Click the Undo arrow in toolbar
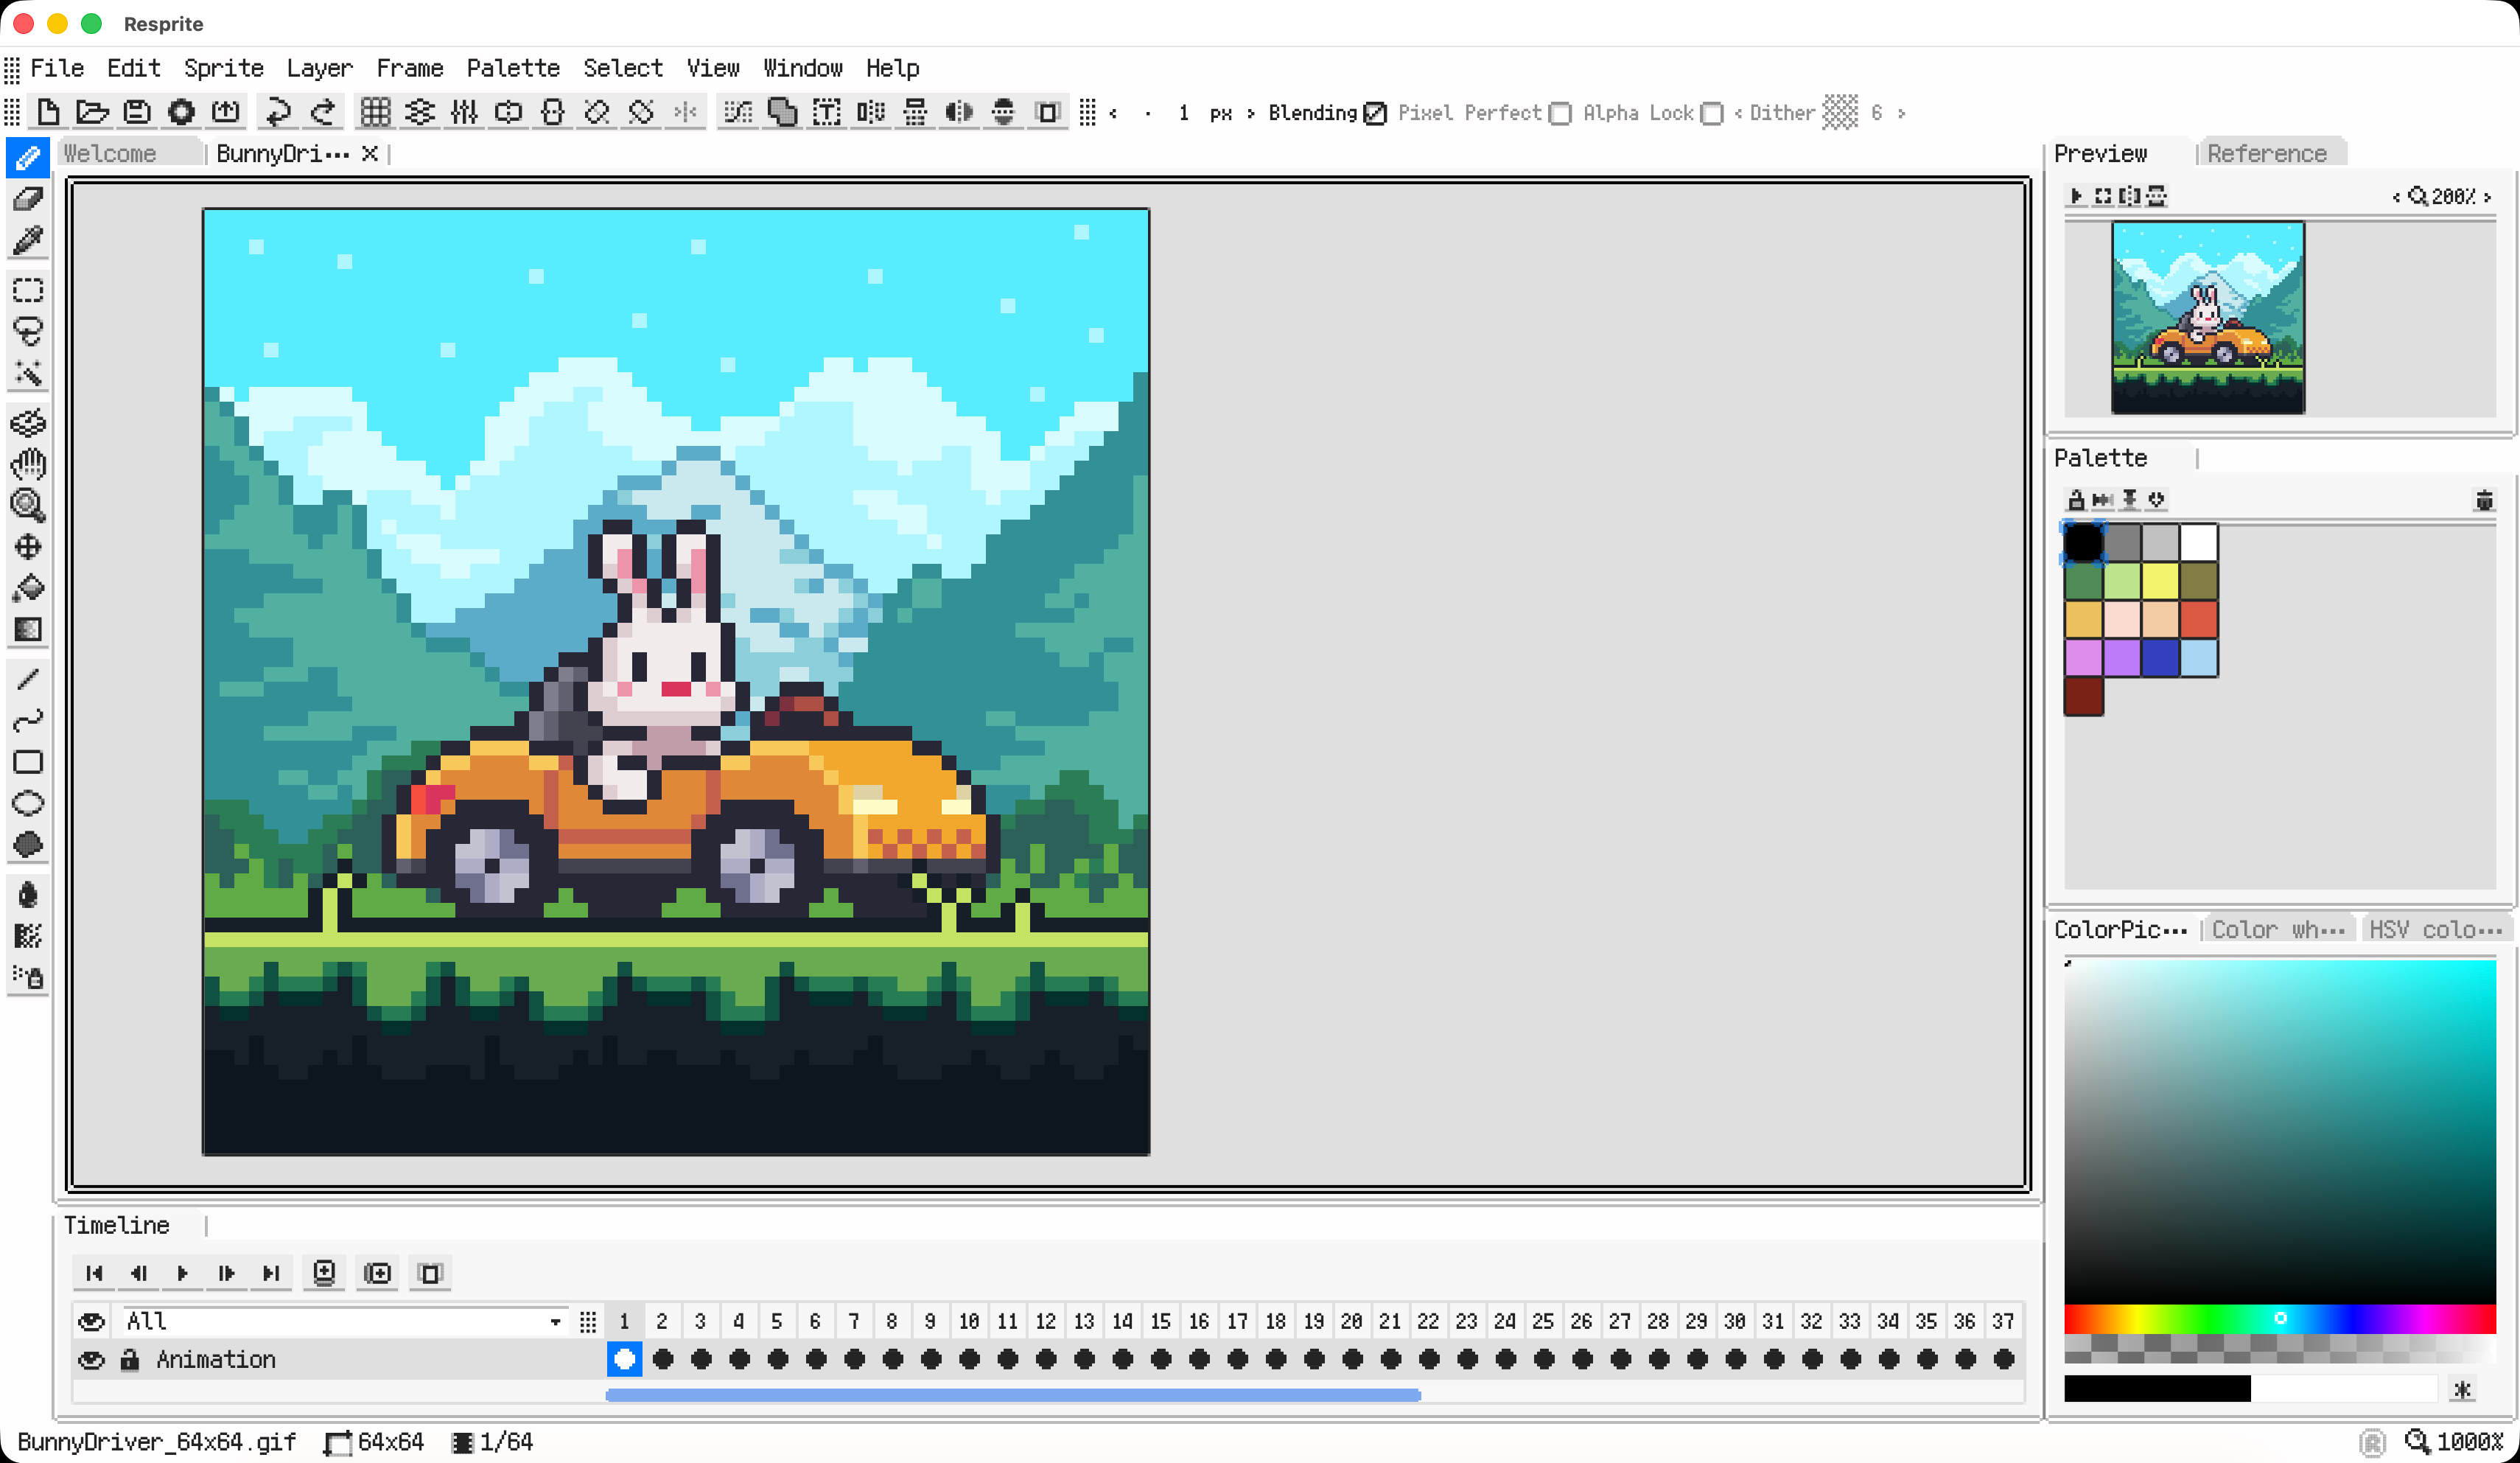Image resolution: width=2520 pixels, height=1463 pixels. click(x=278, y=112)
